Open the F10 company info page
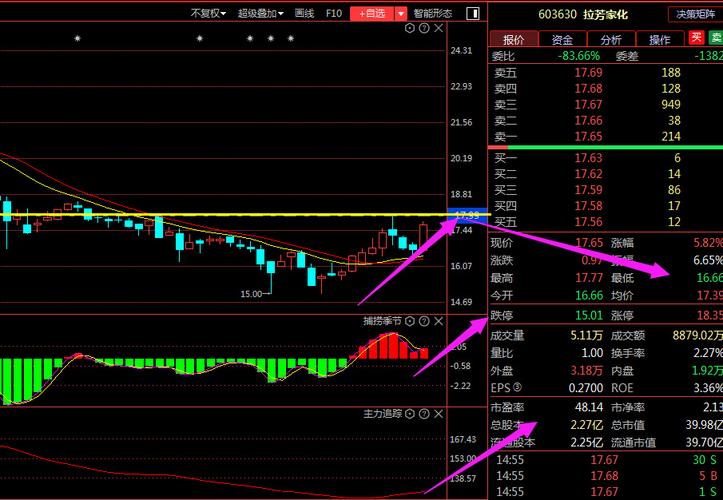Image resolution: width=723 pixels, height=500 pixels. click(x=334, y=13)
